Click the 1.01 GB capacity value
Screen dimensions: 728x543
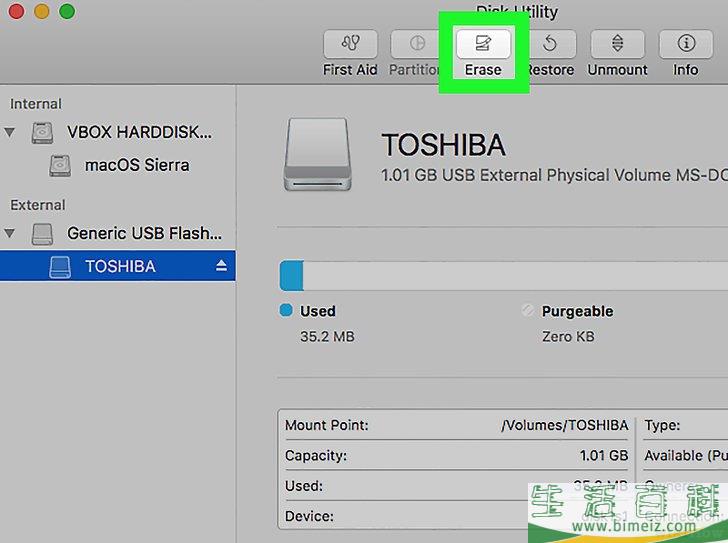(604, 456)
